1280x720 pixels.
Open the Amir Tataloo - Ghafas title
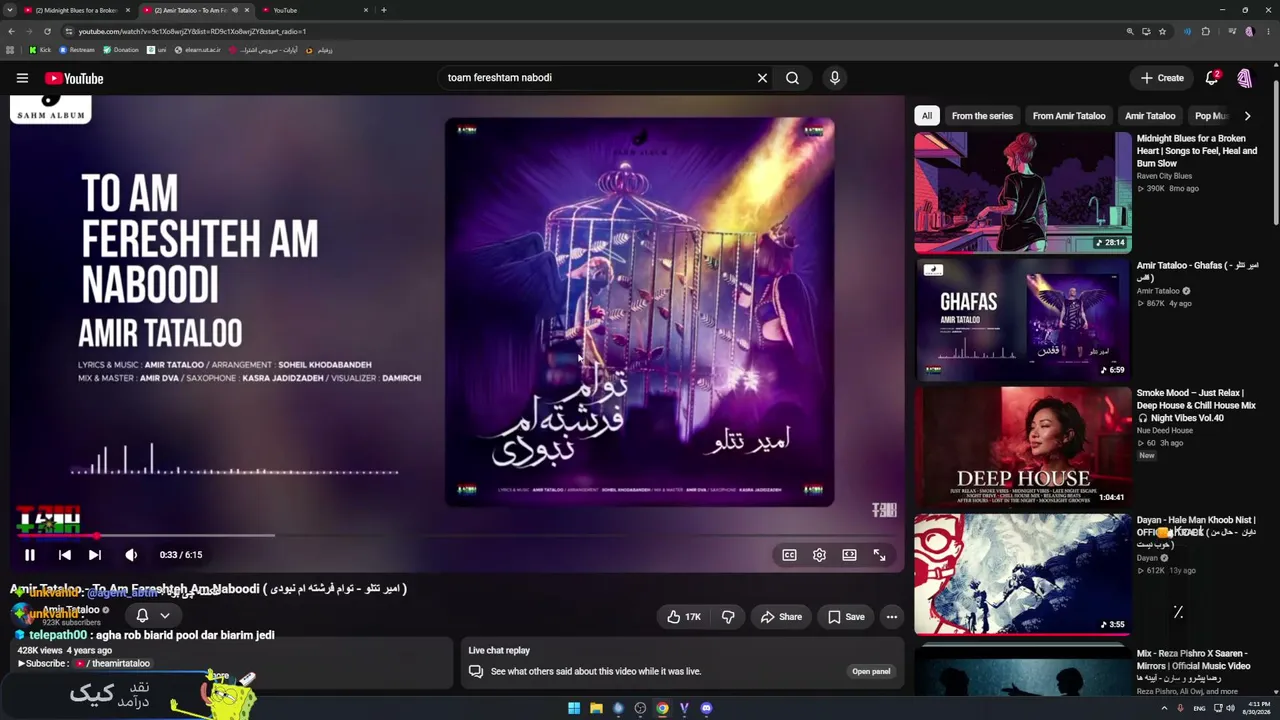point(1197,271)
